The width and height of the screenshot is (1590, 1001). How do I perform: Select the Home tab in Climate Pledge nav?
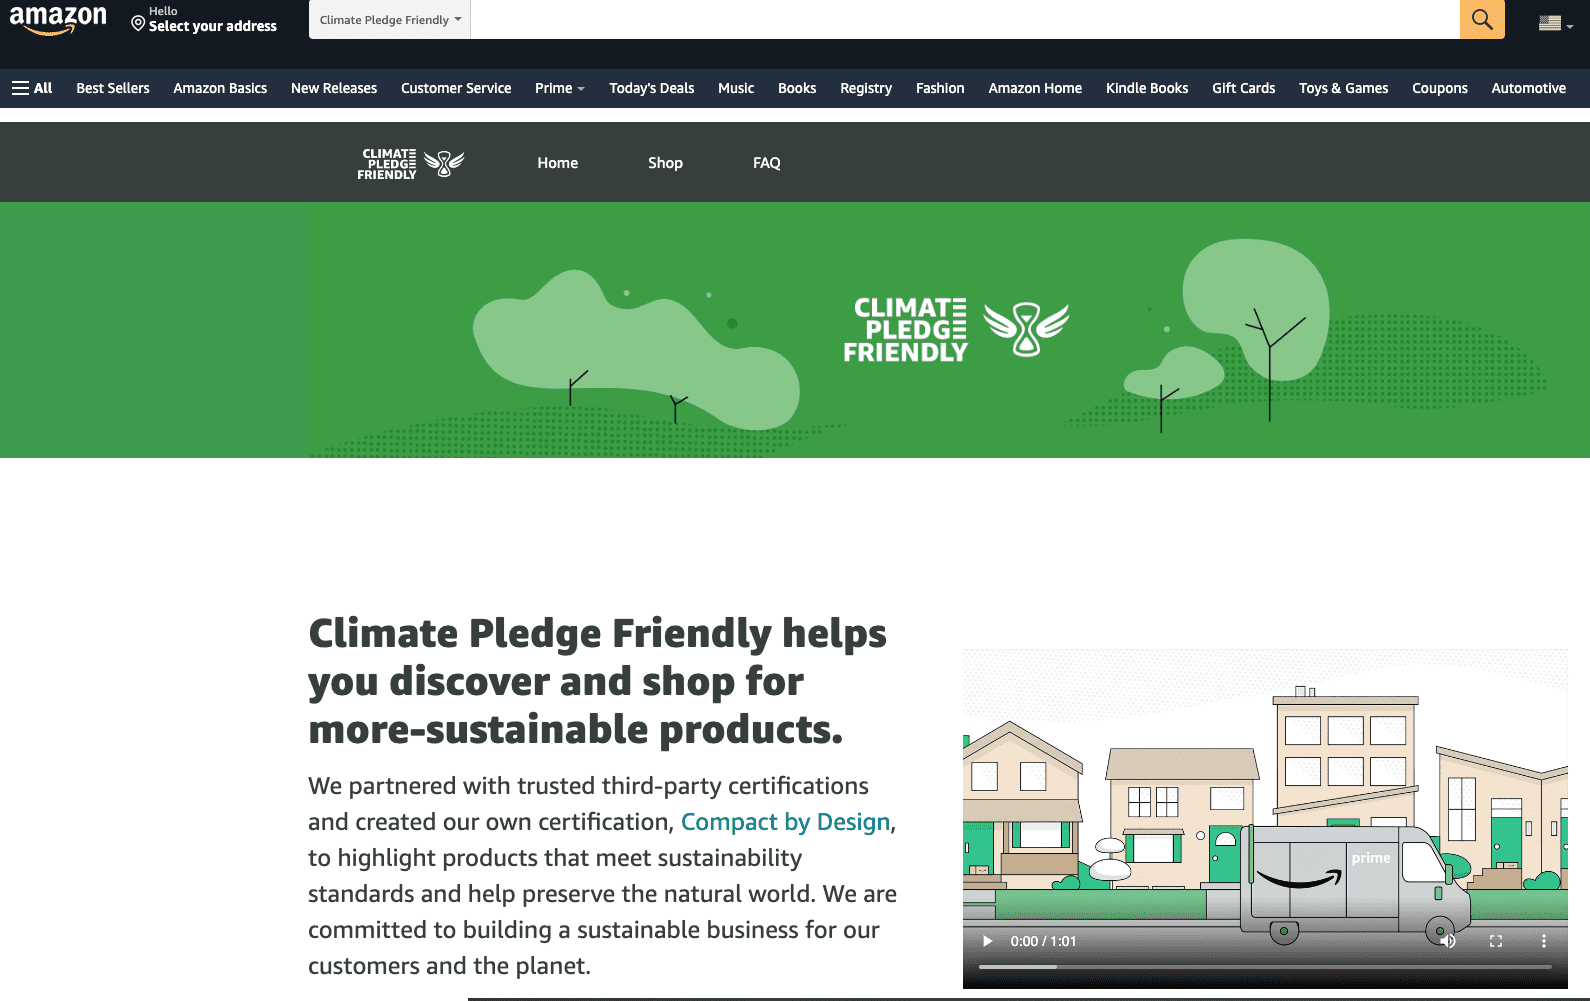coord(558,163)
